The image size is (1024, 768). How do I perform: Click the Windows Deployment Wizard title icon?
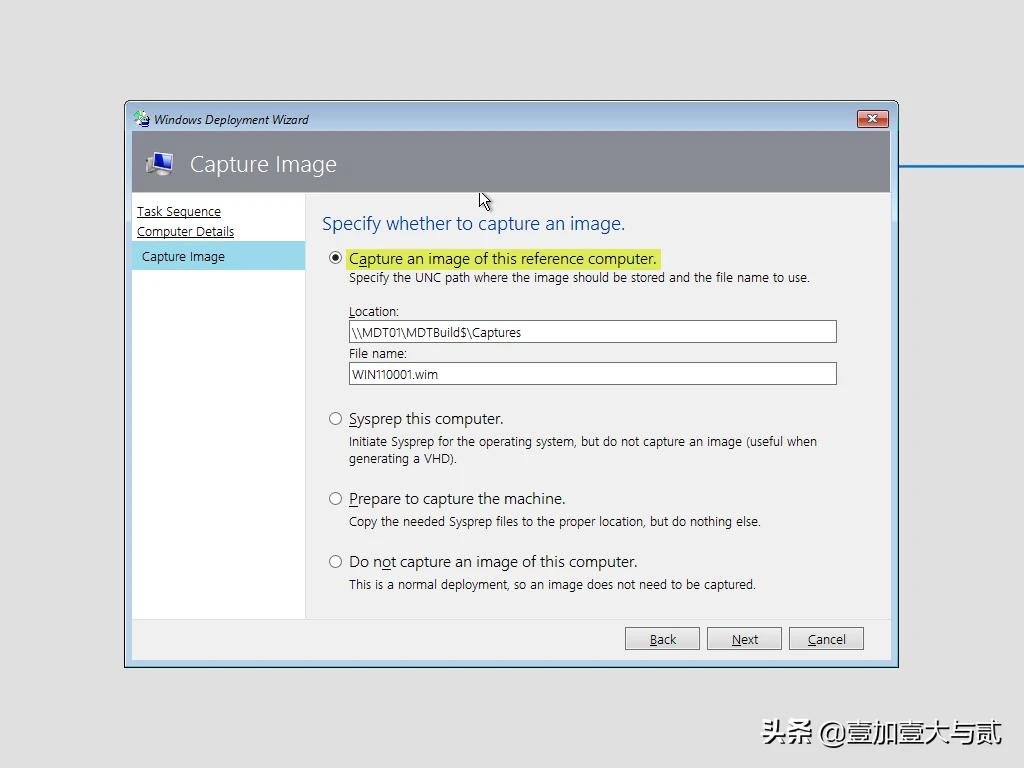[x=142, y=119]
